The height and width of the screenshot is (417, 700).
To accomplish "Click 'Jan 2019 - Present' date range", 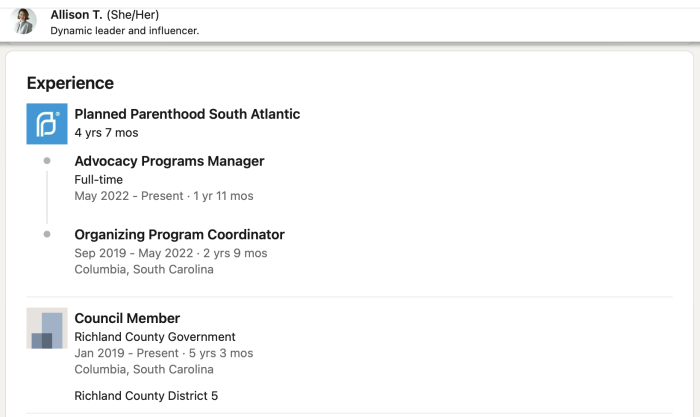I will pos(126,353).
